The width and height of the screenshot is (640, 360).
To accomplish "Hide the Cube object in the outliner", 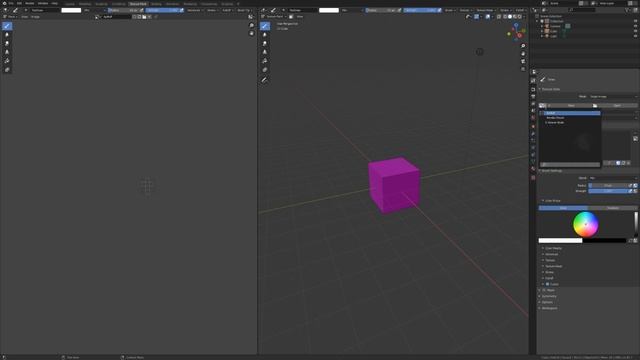I will pos(635,31).
